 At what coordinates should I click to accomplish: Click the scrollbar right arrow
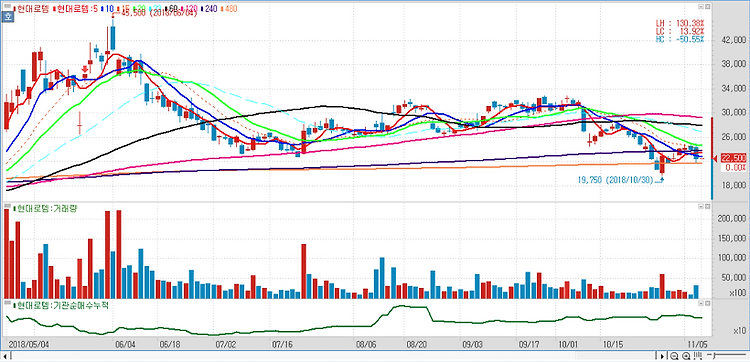point(662,356)
